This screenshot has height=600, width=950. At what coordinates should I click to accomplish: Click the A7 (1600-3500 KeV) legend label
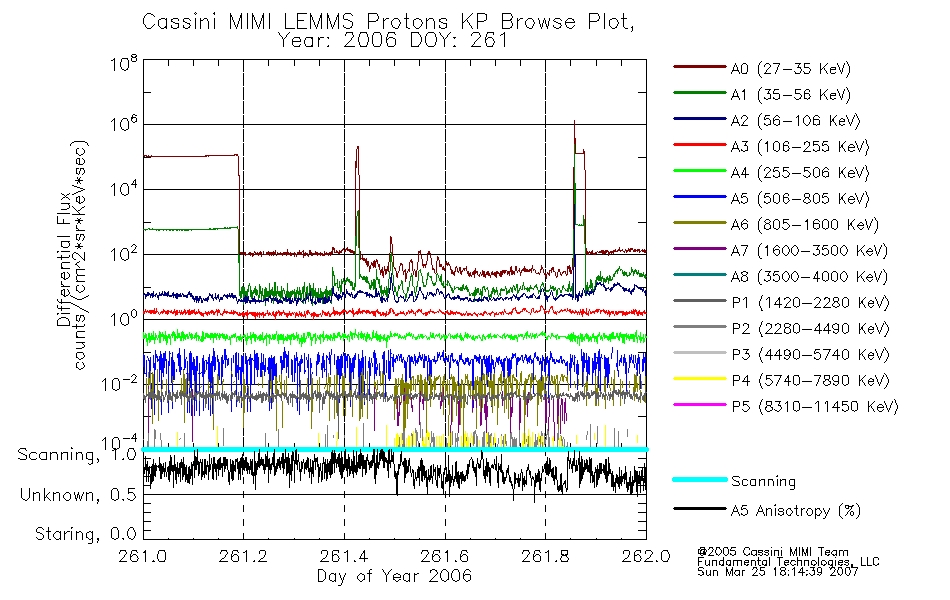point(809,251)
